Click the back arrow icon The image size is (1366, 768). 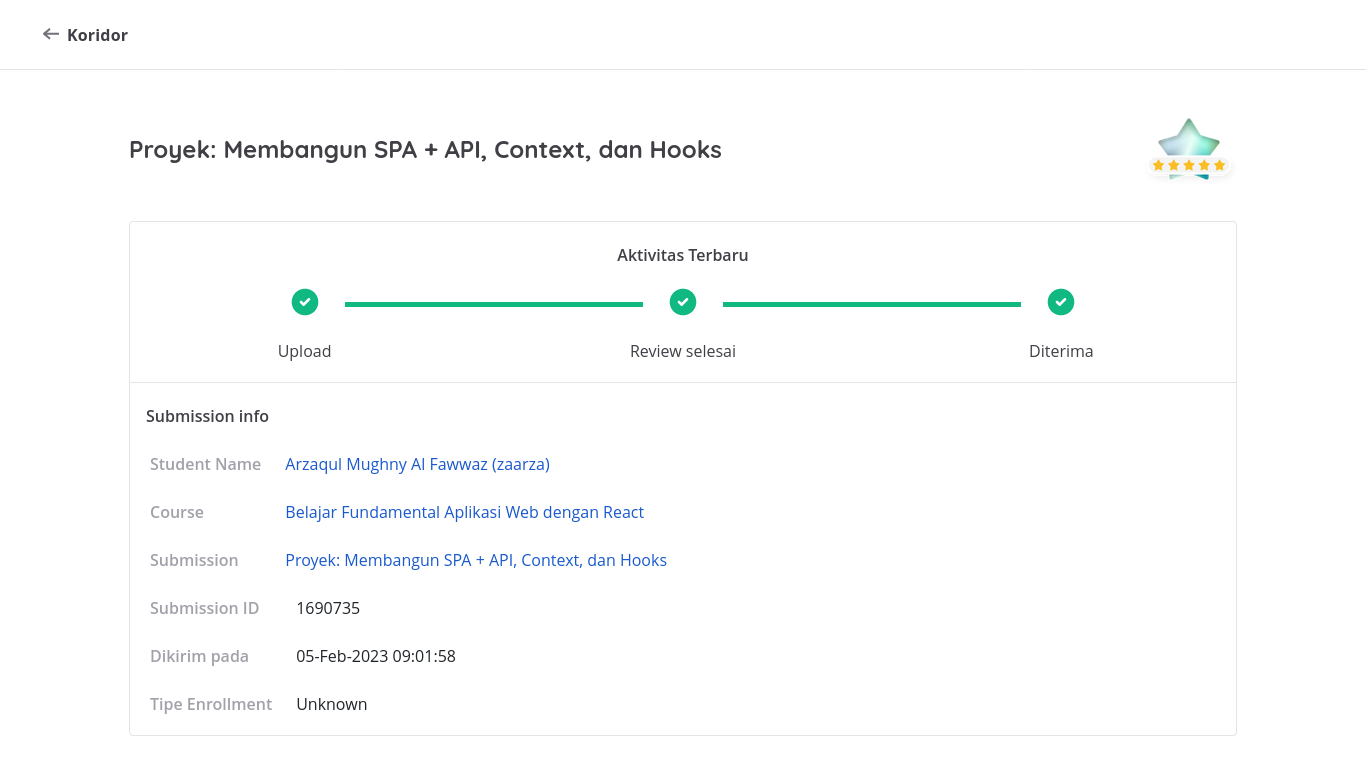51,35
